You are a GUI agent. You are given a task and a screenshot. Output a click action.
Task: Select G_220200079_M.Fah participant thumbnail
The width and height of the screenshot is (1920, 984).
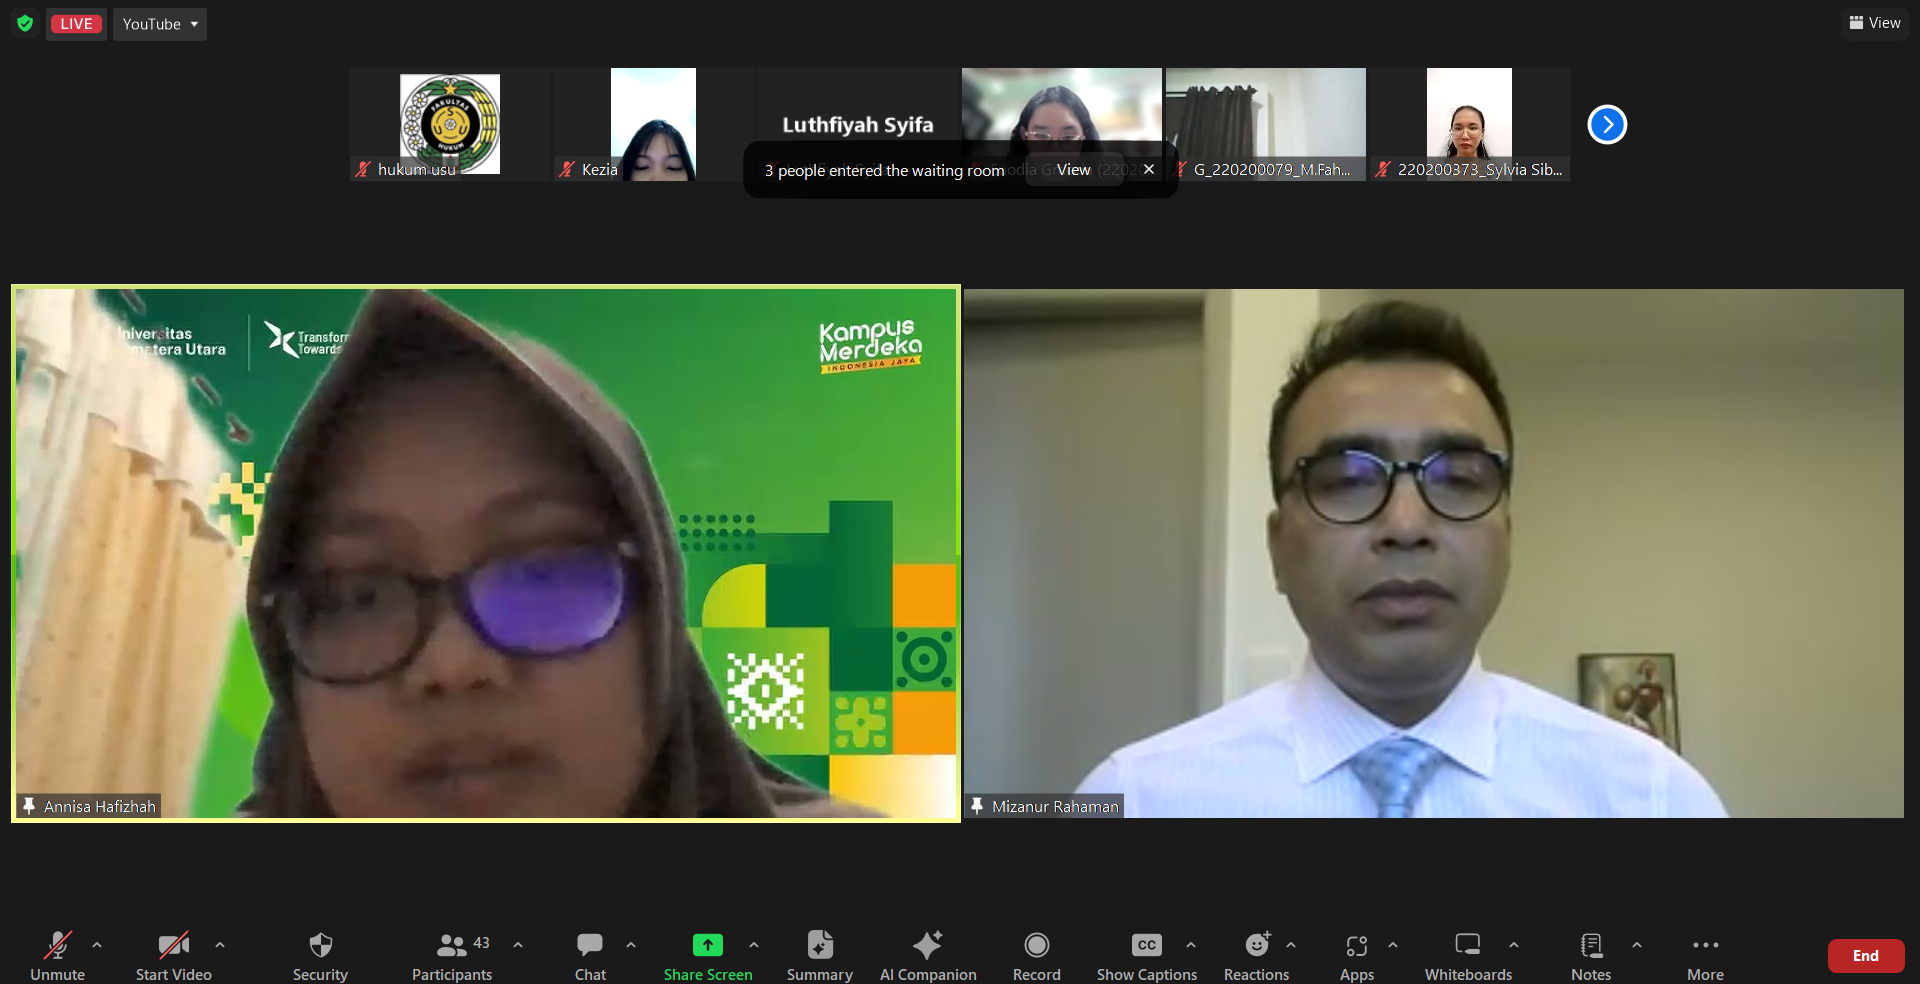coord(1266,124)
